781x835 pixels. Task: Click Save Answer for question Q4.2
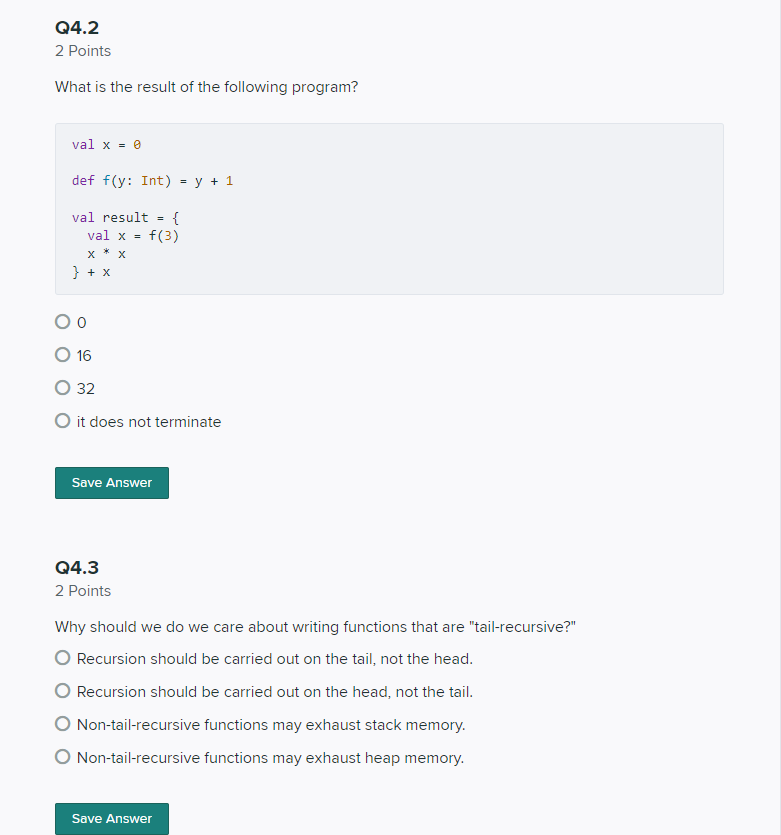tap(111, 482)
